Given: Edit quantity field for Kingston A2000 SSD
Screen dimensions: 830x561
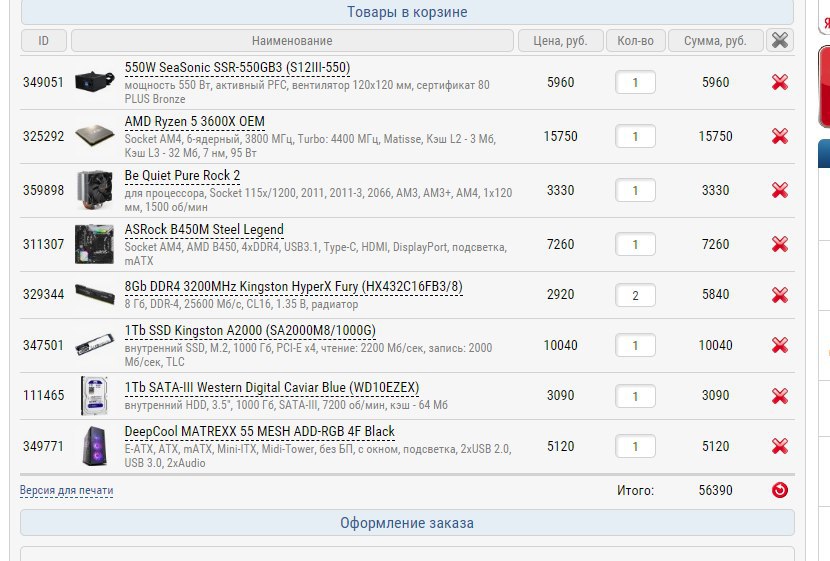Looking at the screenshot, I should (x=635, y=346).
